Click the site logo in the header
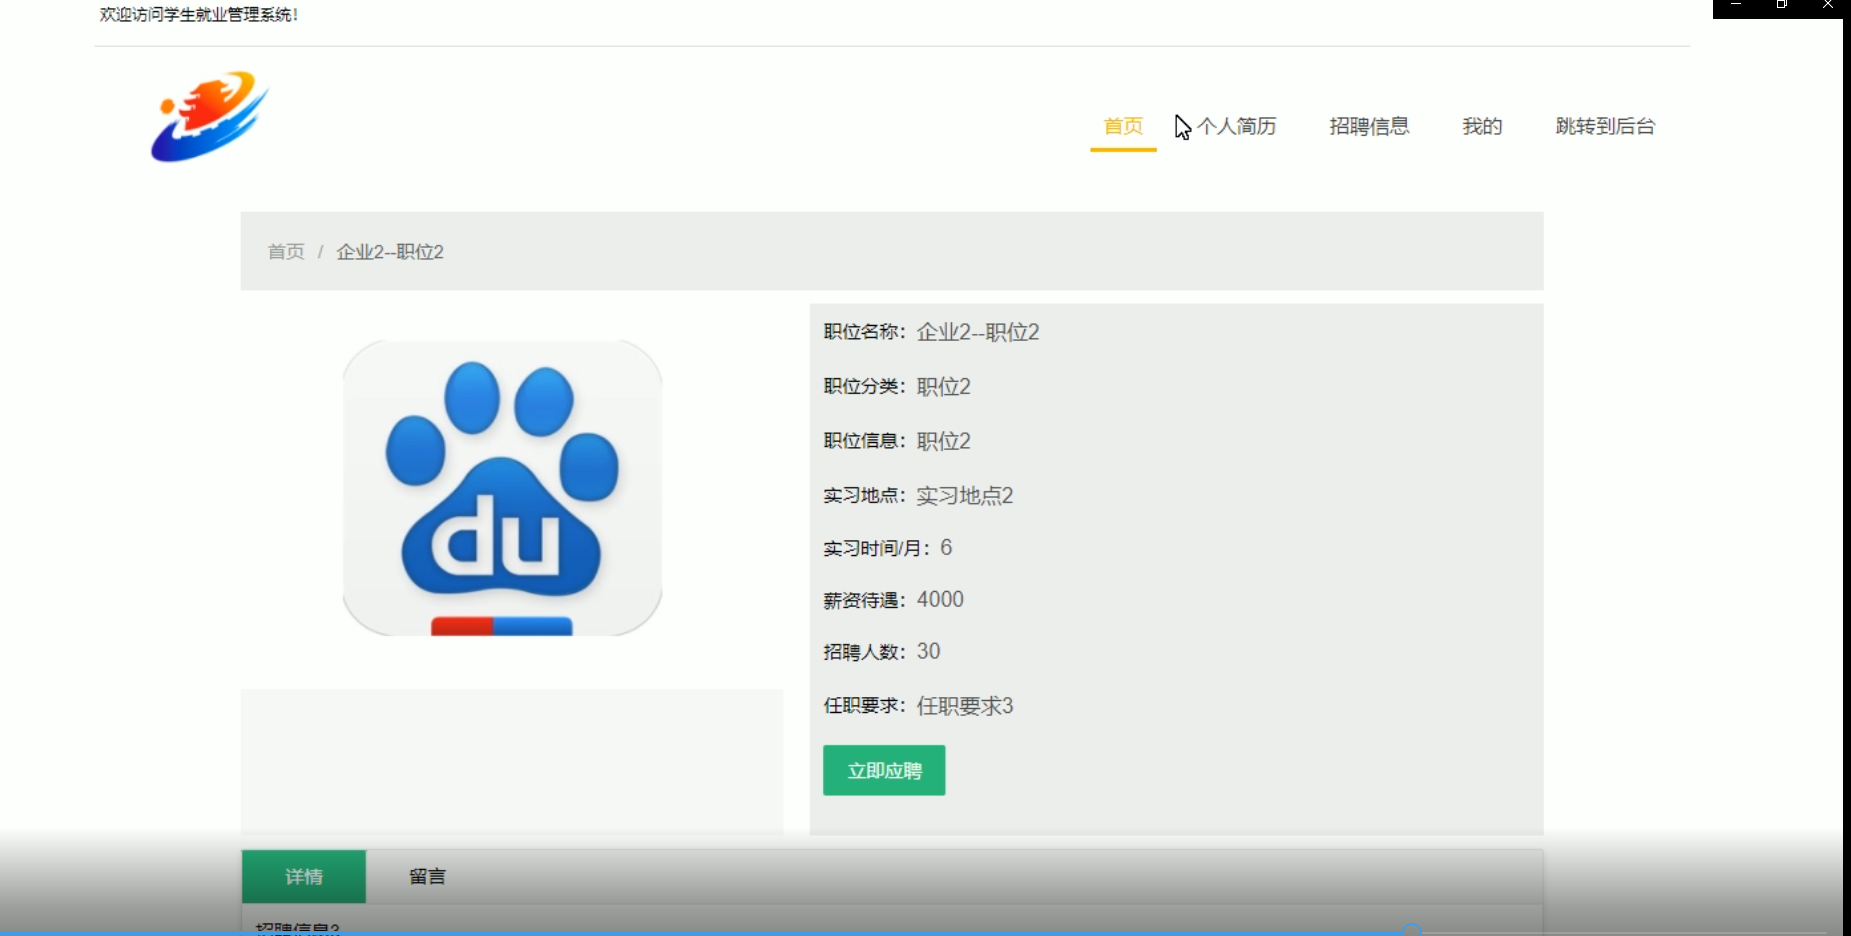1851x936 pixels. [x=210, y=116]
